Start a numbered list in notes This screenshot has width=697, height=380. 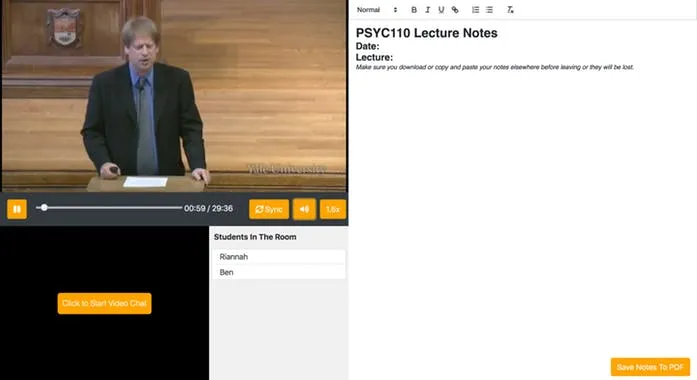(x=476, y=10)
